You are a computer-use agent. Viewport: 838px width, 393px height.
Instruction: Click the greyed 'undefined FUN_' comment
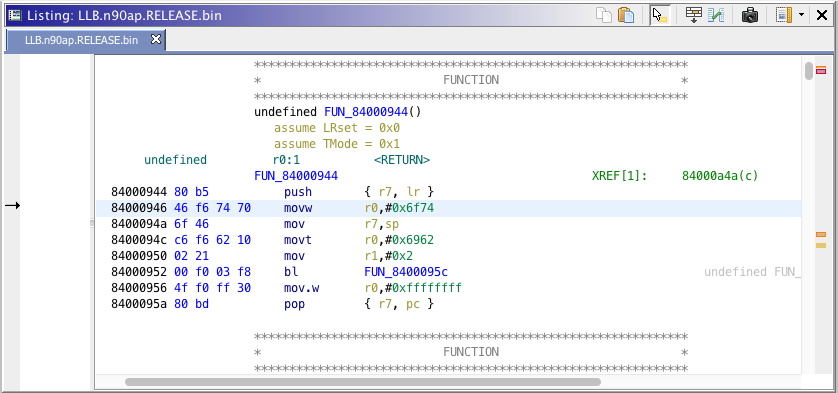[x=752, y=272]
